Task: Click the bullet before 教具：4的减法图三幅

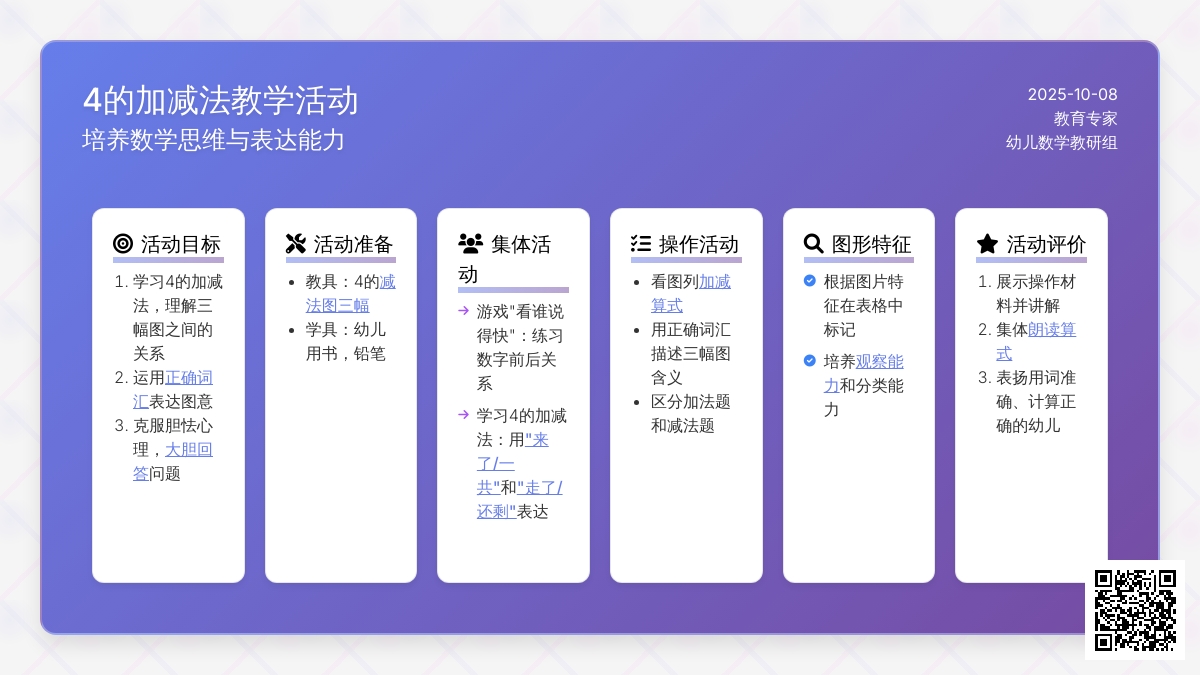Action: click(x=290, y=282)
